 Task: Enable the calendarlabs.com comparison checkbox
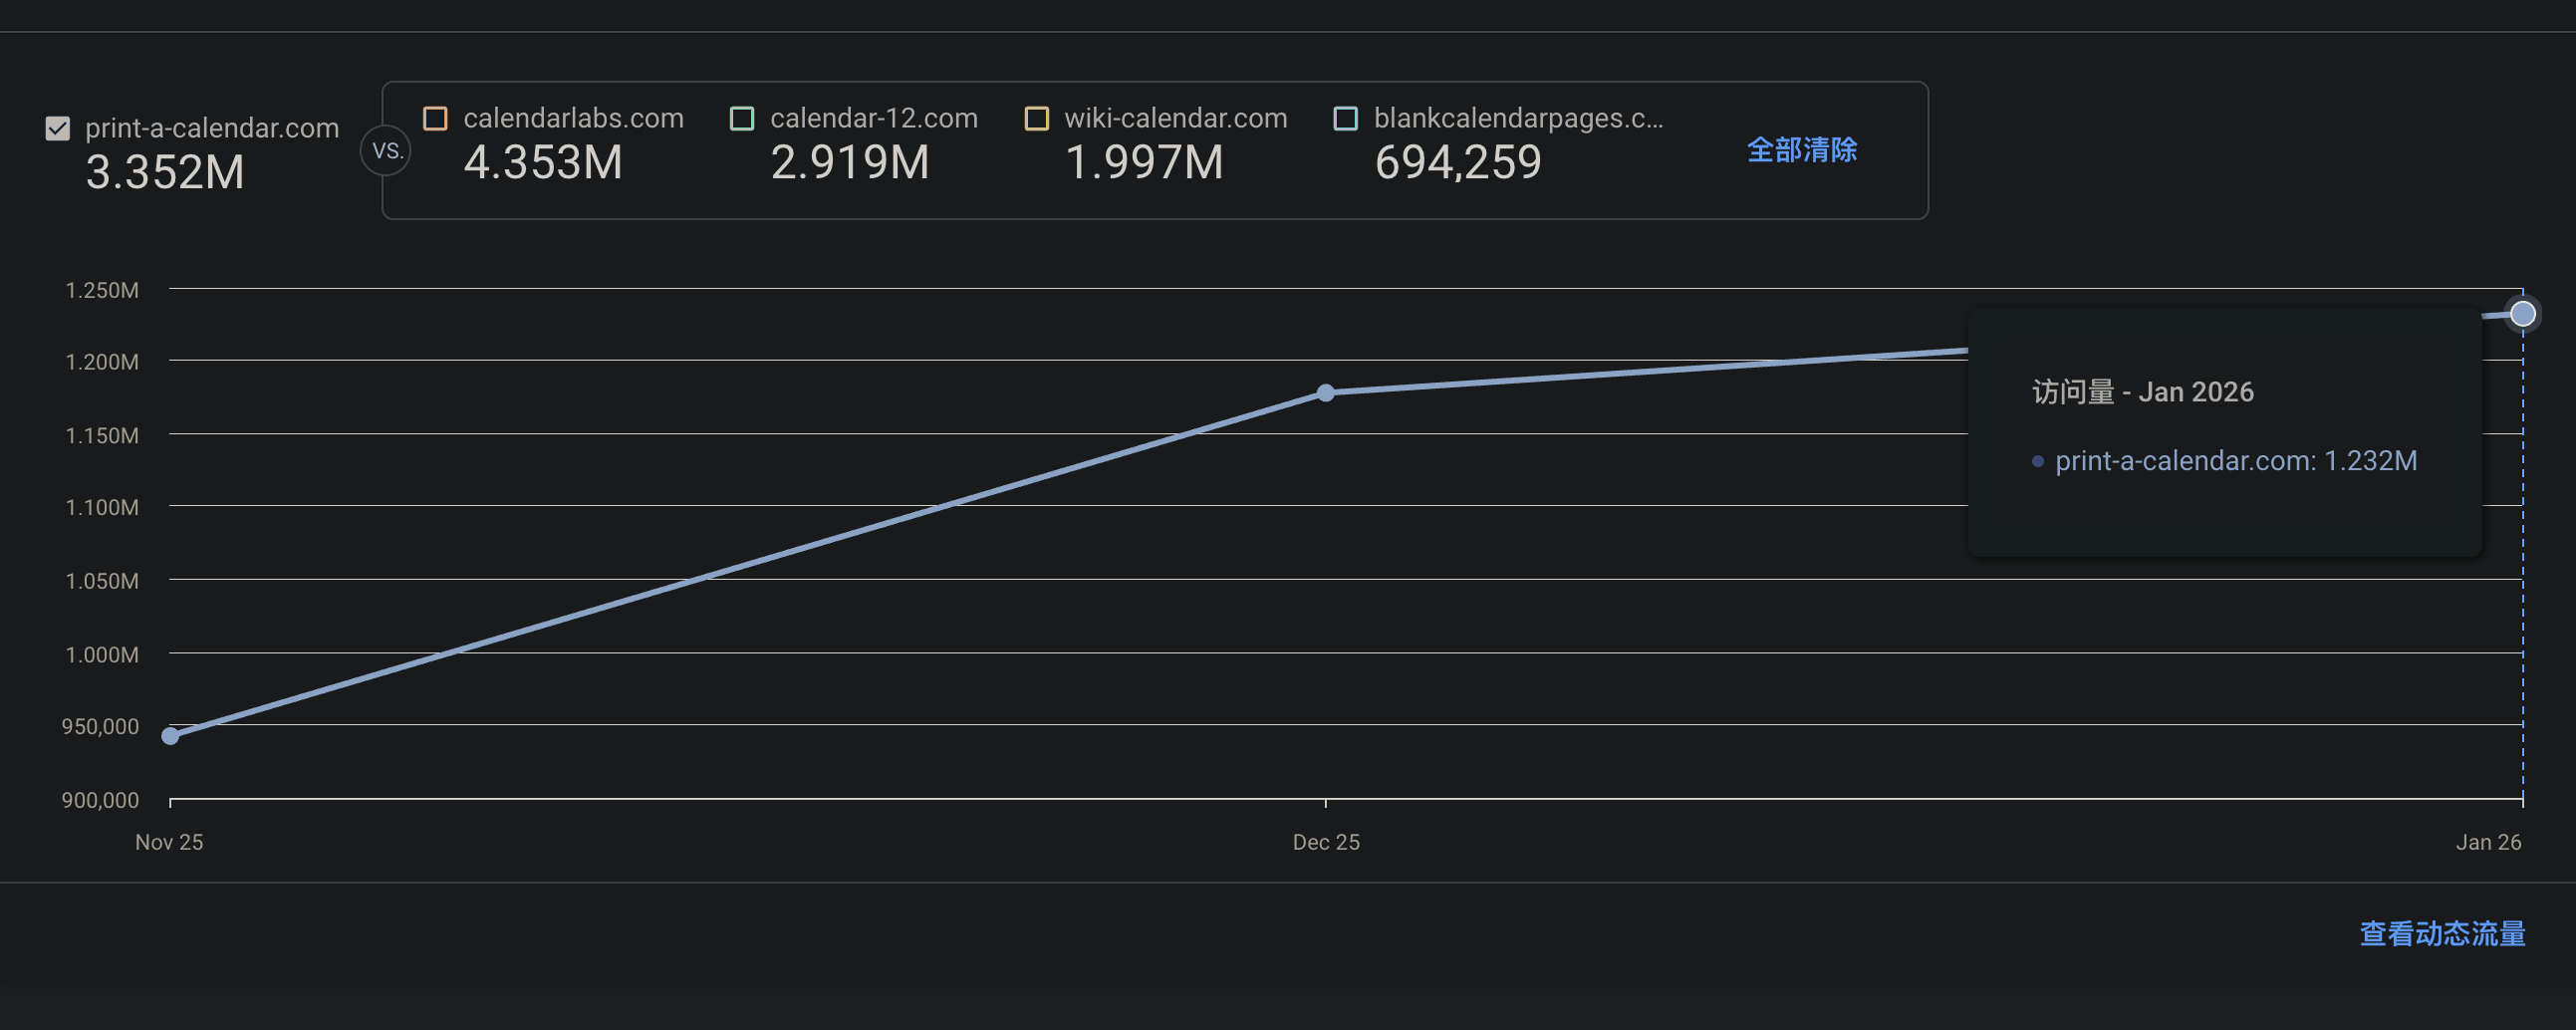435,118
